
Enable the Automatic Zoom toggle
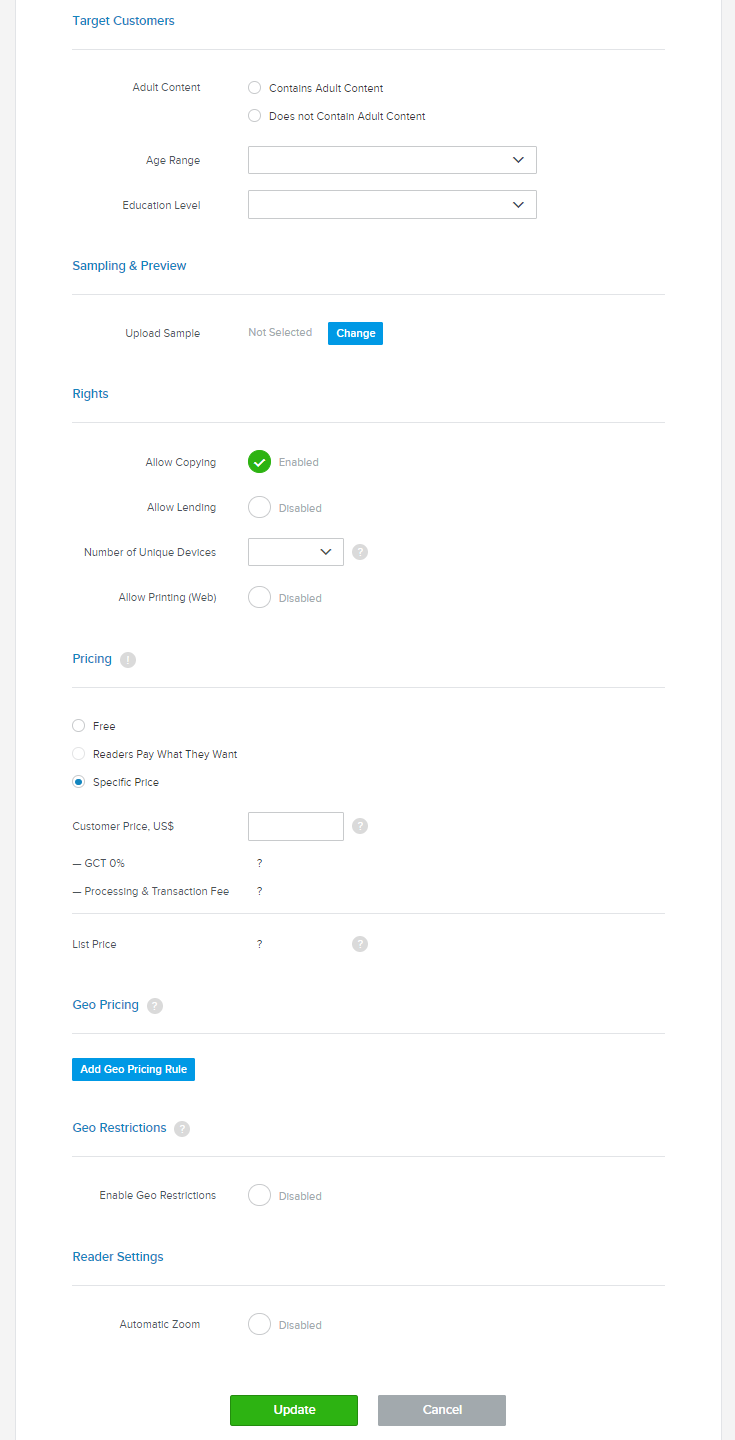click(x=260, y=1324)
